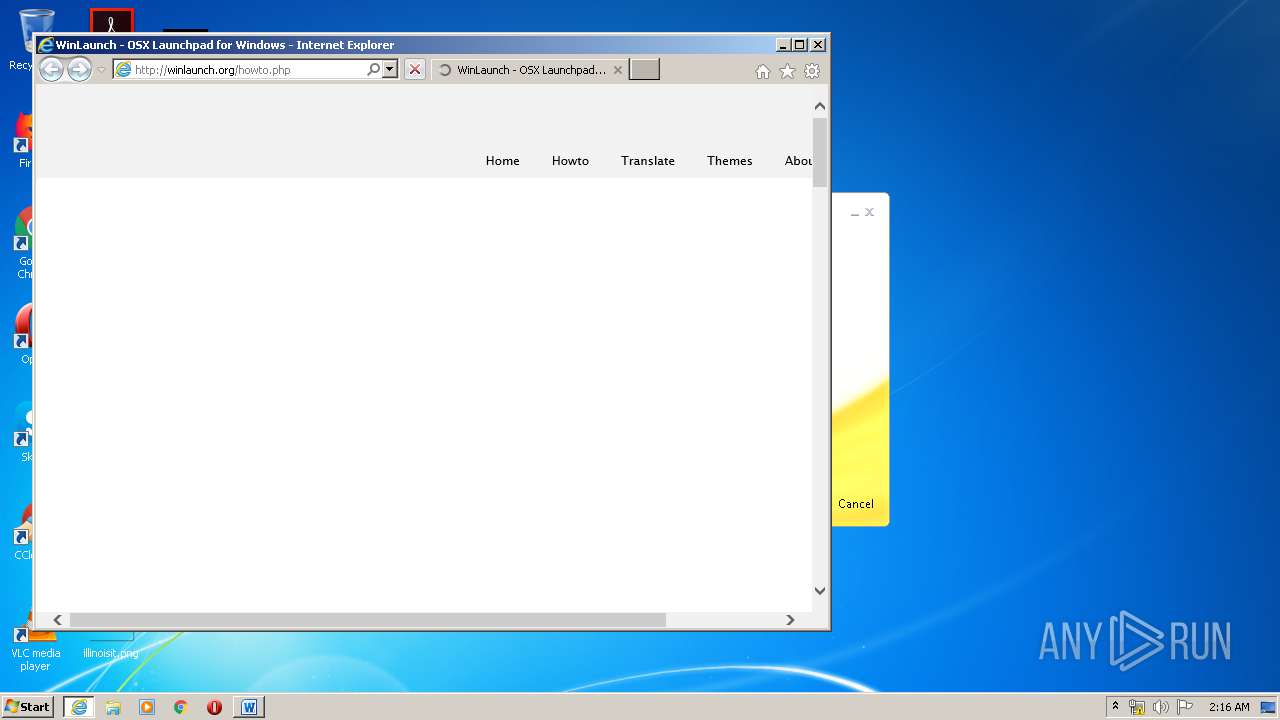The height and width of the screenshot is (720, 1280).
Task: Click the horizontal scrollbar thumb
Action: pos(367,620)
